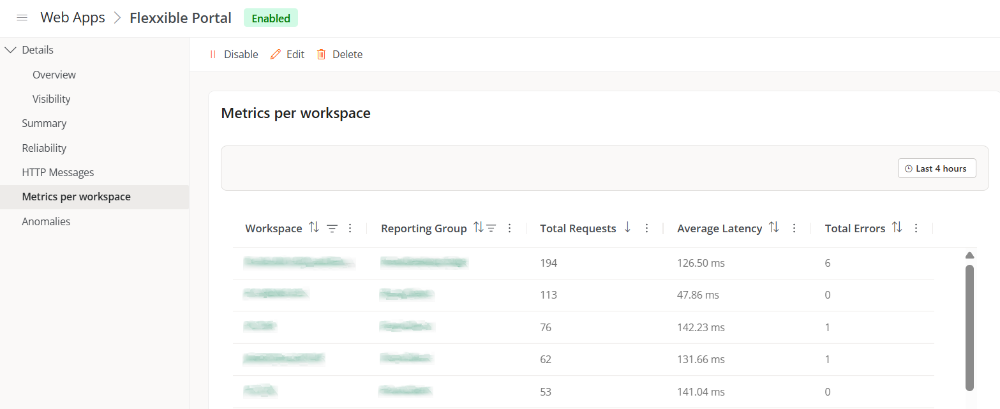Image resolution: width=1000 pixels, height=409 pixels.
Task: Open Total Errors column options menu
Action: coord(916,228)
